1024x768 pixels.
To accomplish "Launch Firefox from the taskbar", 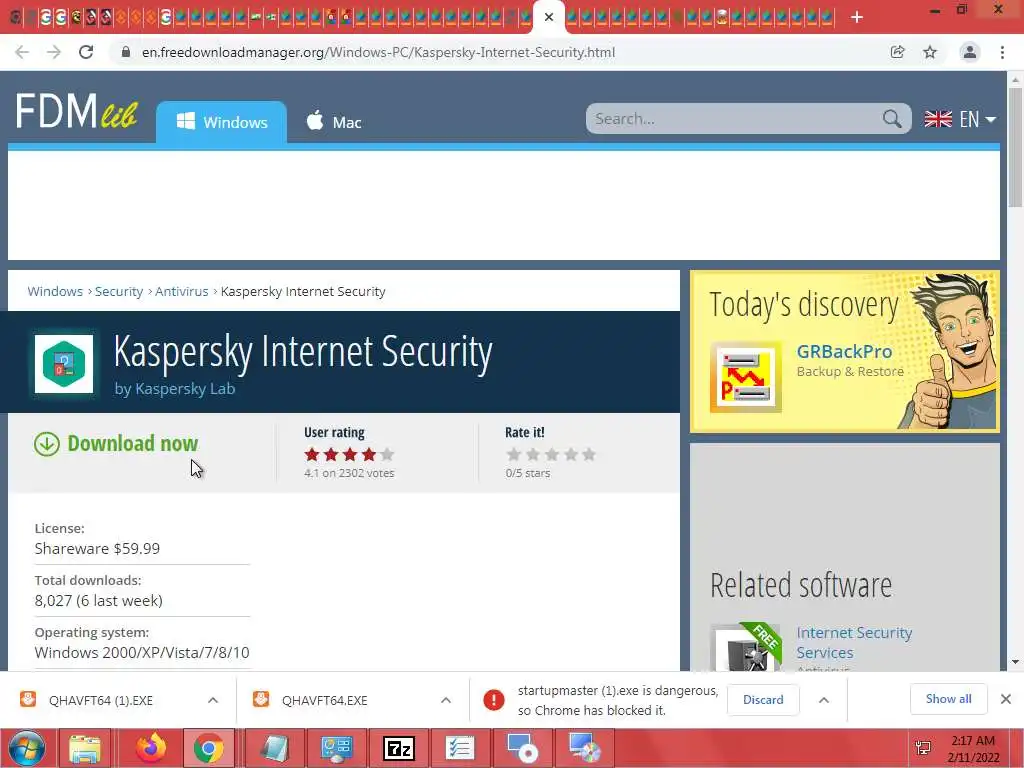I will point(151,748).
